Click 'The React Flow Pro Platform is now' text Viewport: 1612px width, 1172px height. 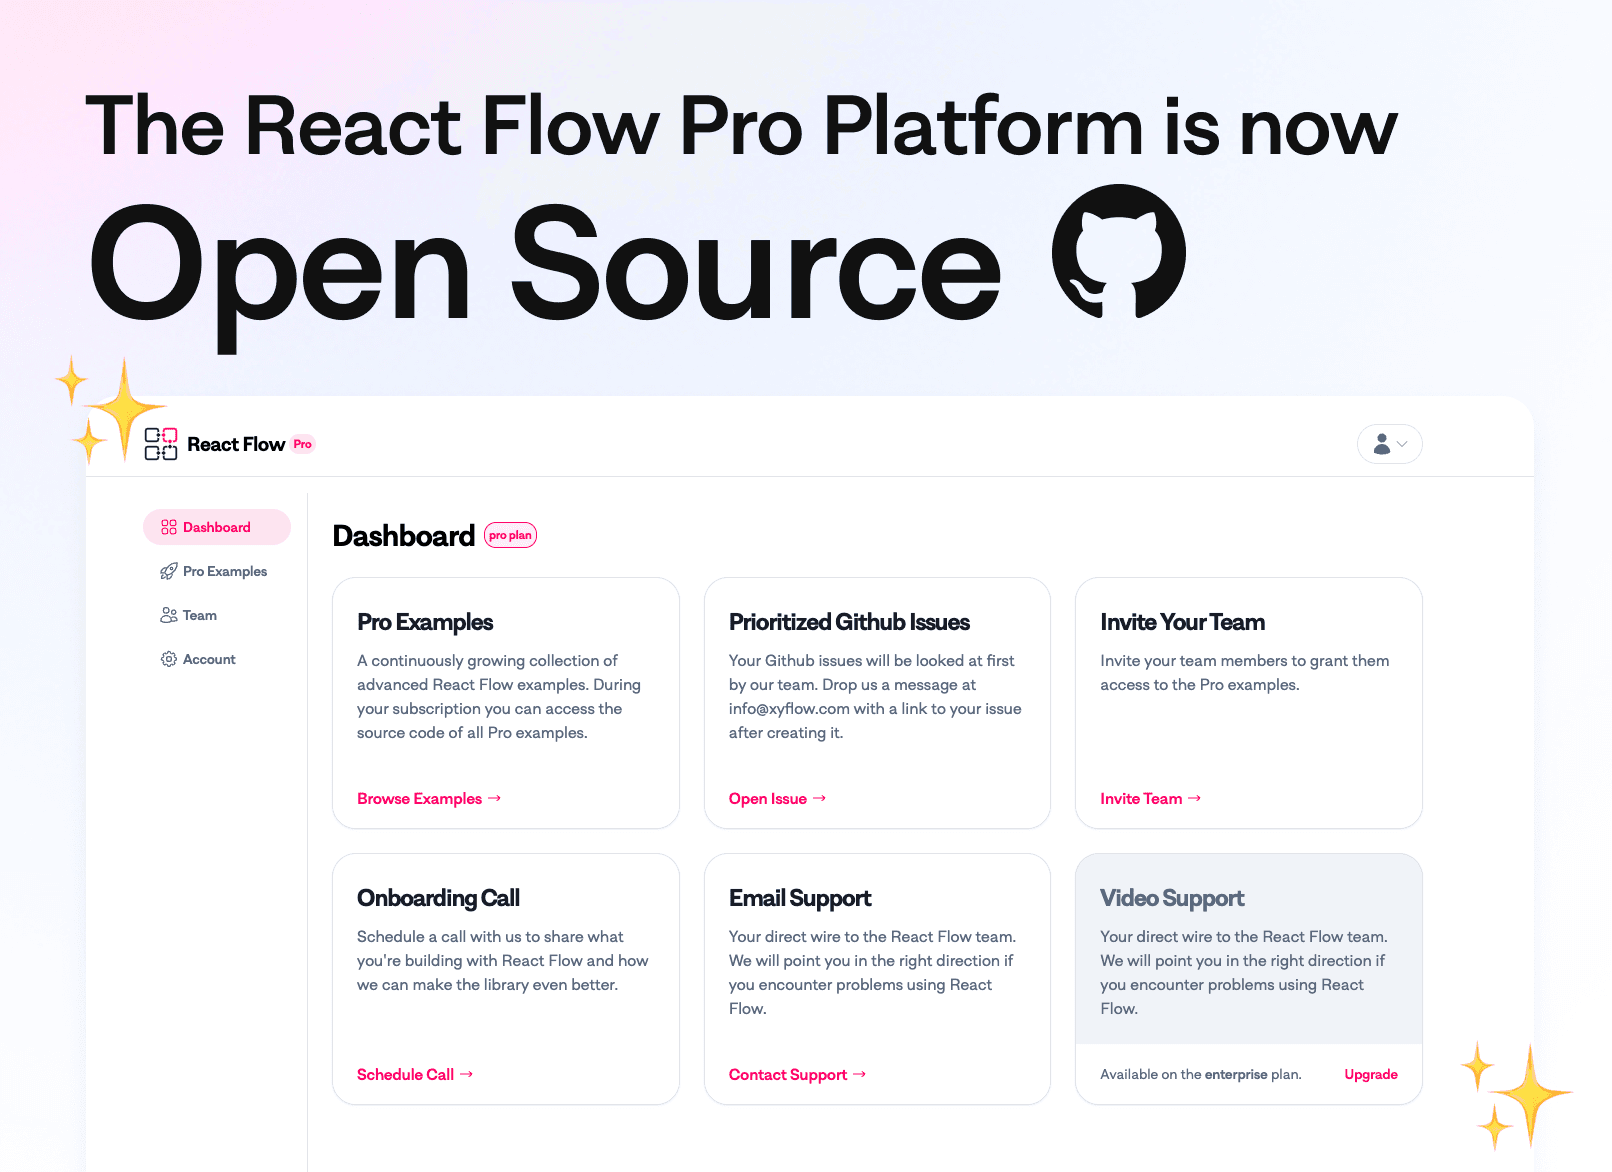click(741, 126)
